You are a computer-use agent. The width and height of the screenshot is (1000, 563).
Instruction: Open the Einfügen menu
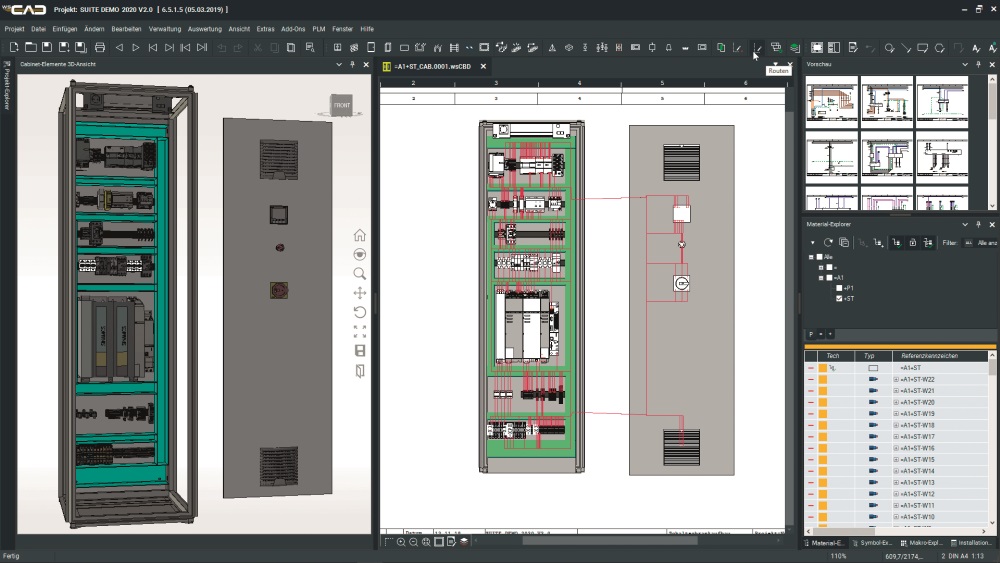click(64, 29)
